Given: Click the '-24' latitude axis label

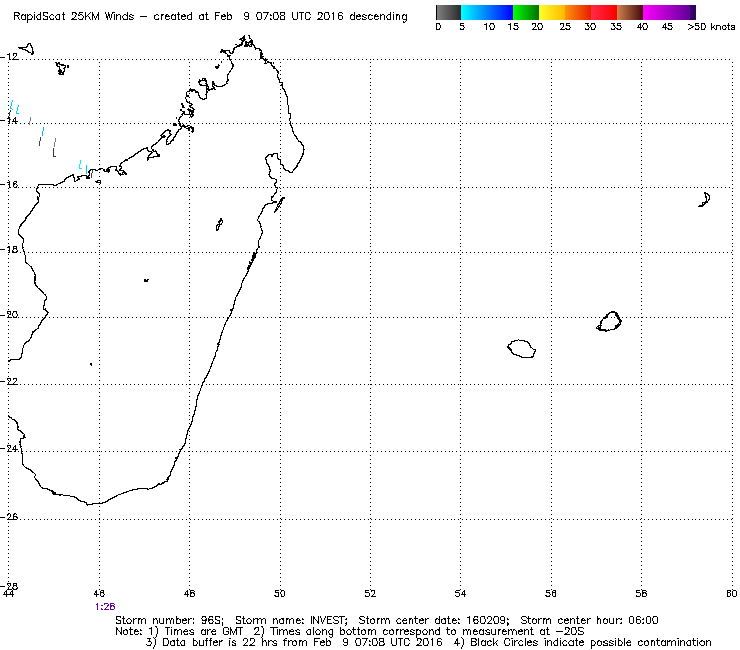Looking at the screenshot, I should [9, 448].
